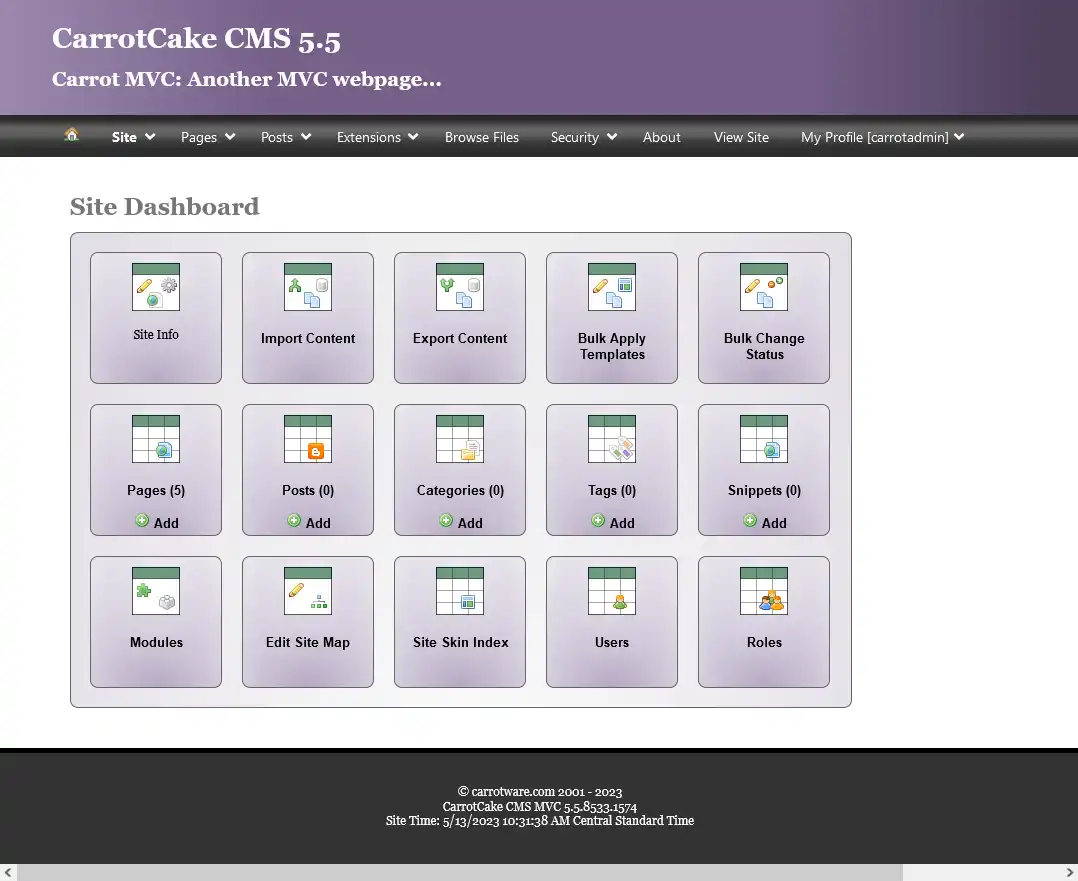Image resolution: width=1078 pixels, height=881 pixels.
Task: Click the Roles label
Action: tap(764, 642)
